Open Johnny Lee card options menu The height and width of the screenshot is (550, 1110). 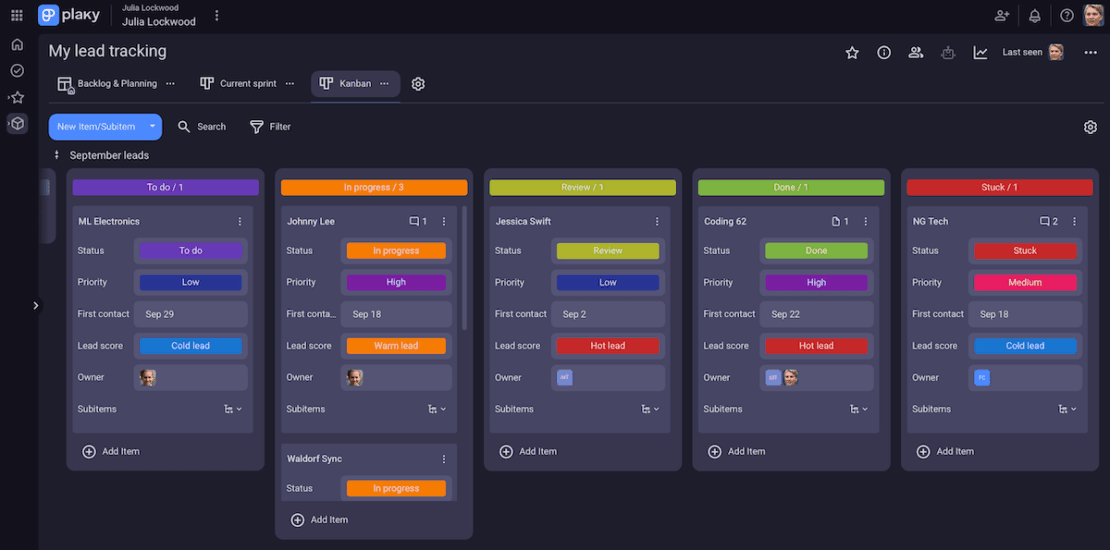pyautogui.click(x=444, y=222)
